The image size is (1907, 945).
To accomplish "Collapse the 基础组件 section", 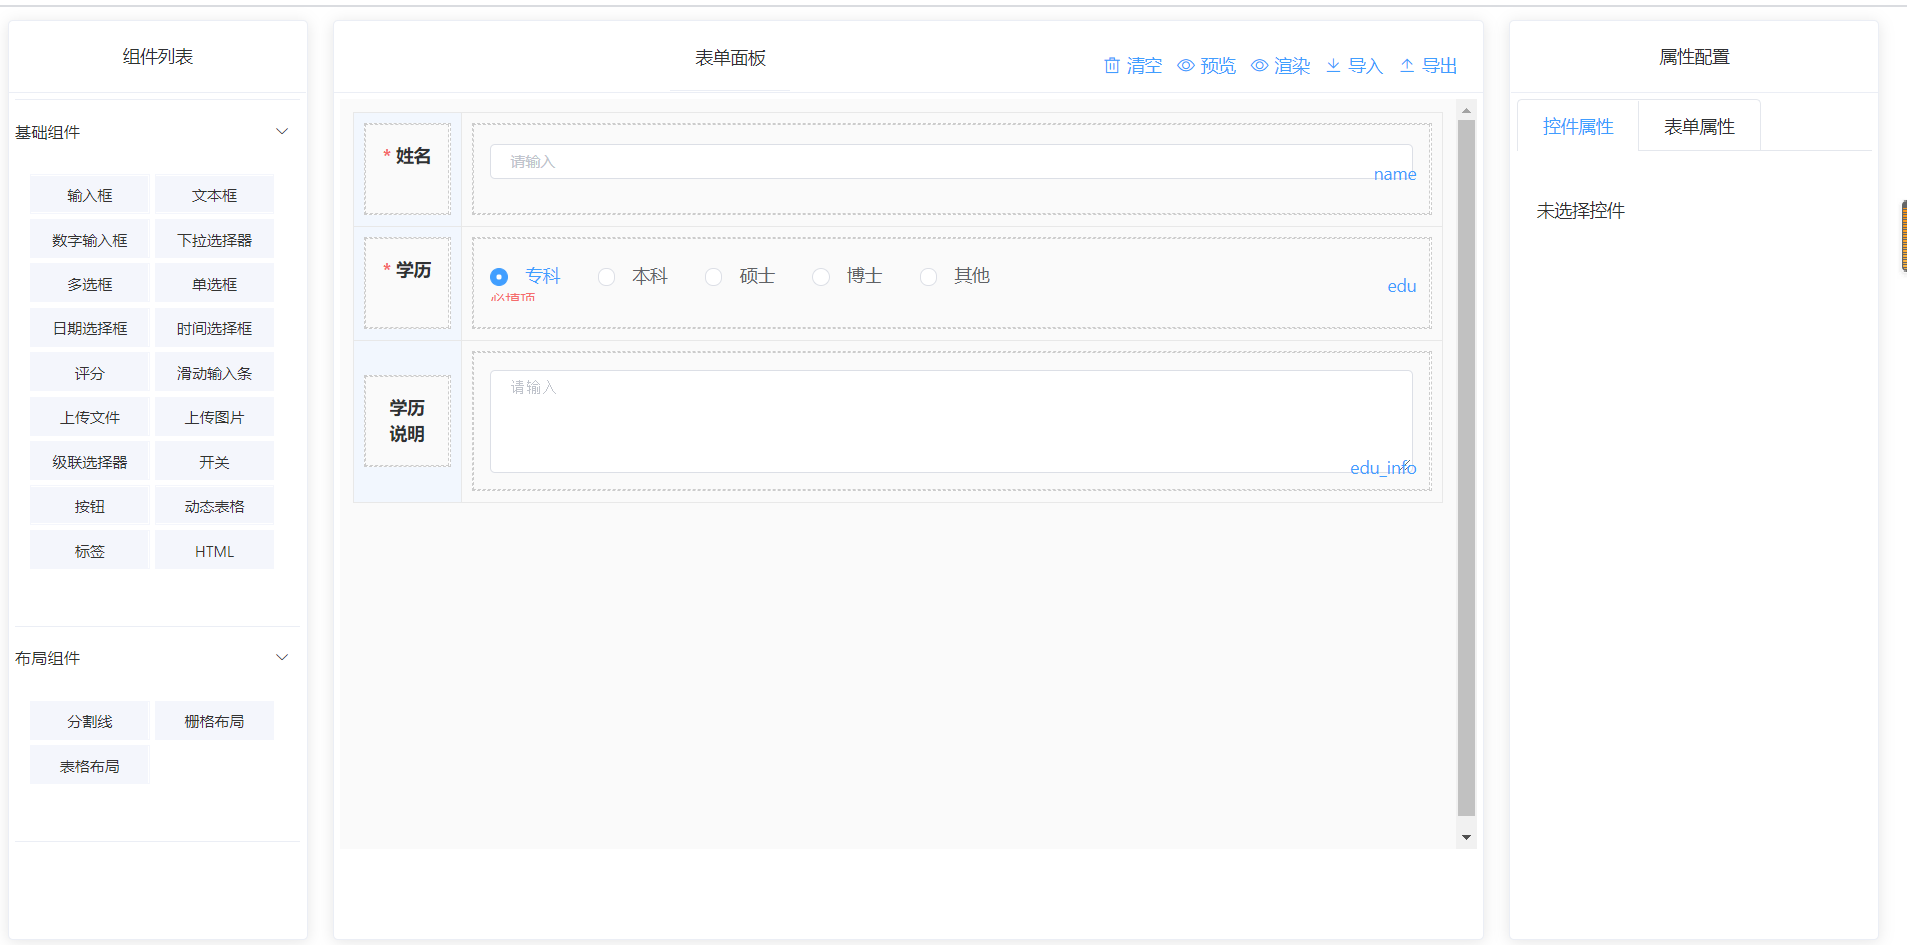I will [x=282, y=132].
